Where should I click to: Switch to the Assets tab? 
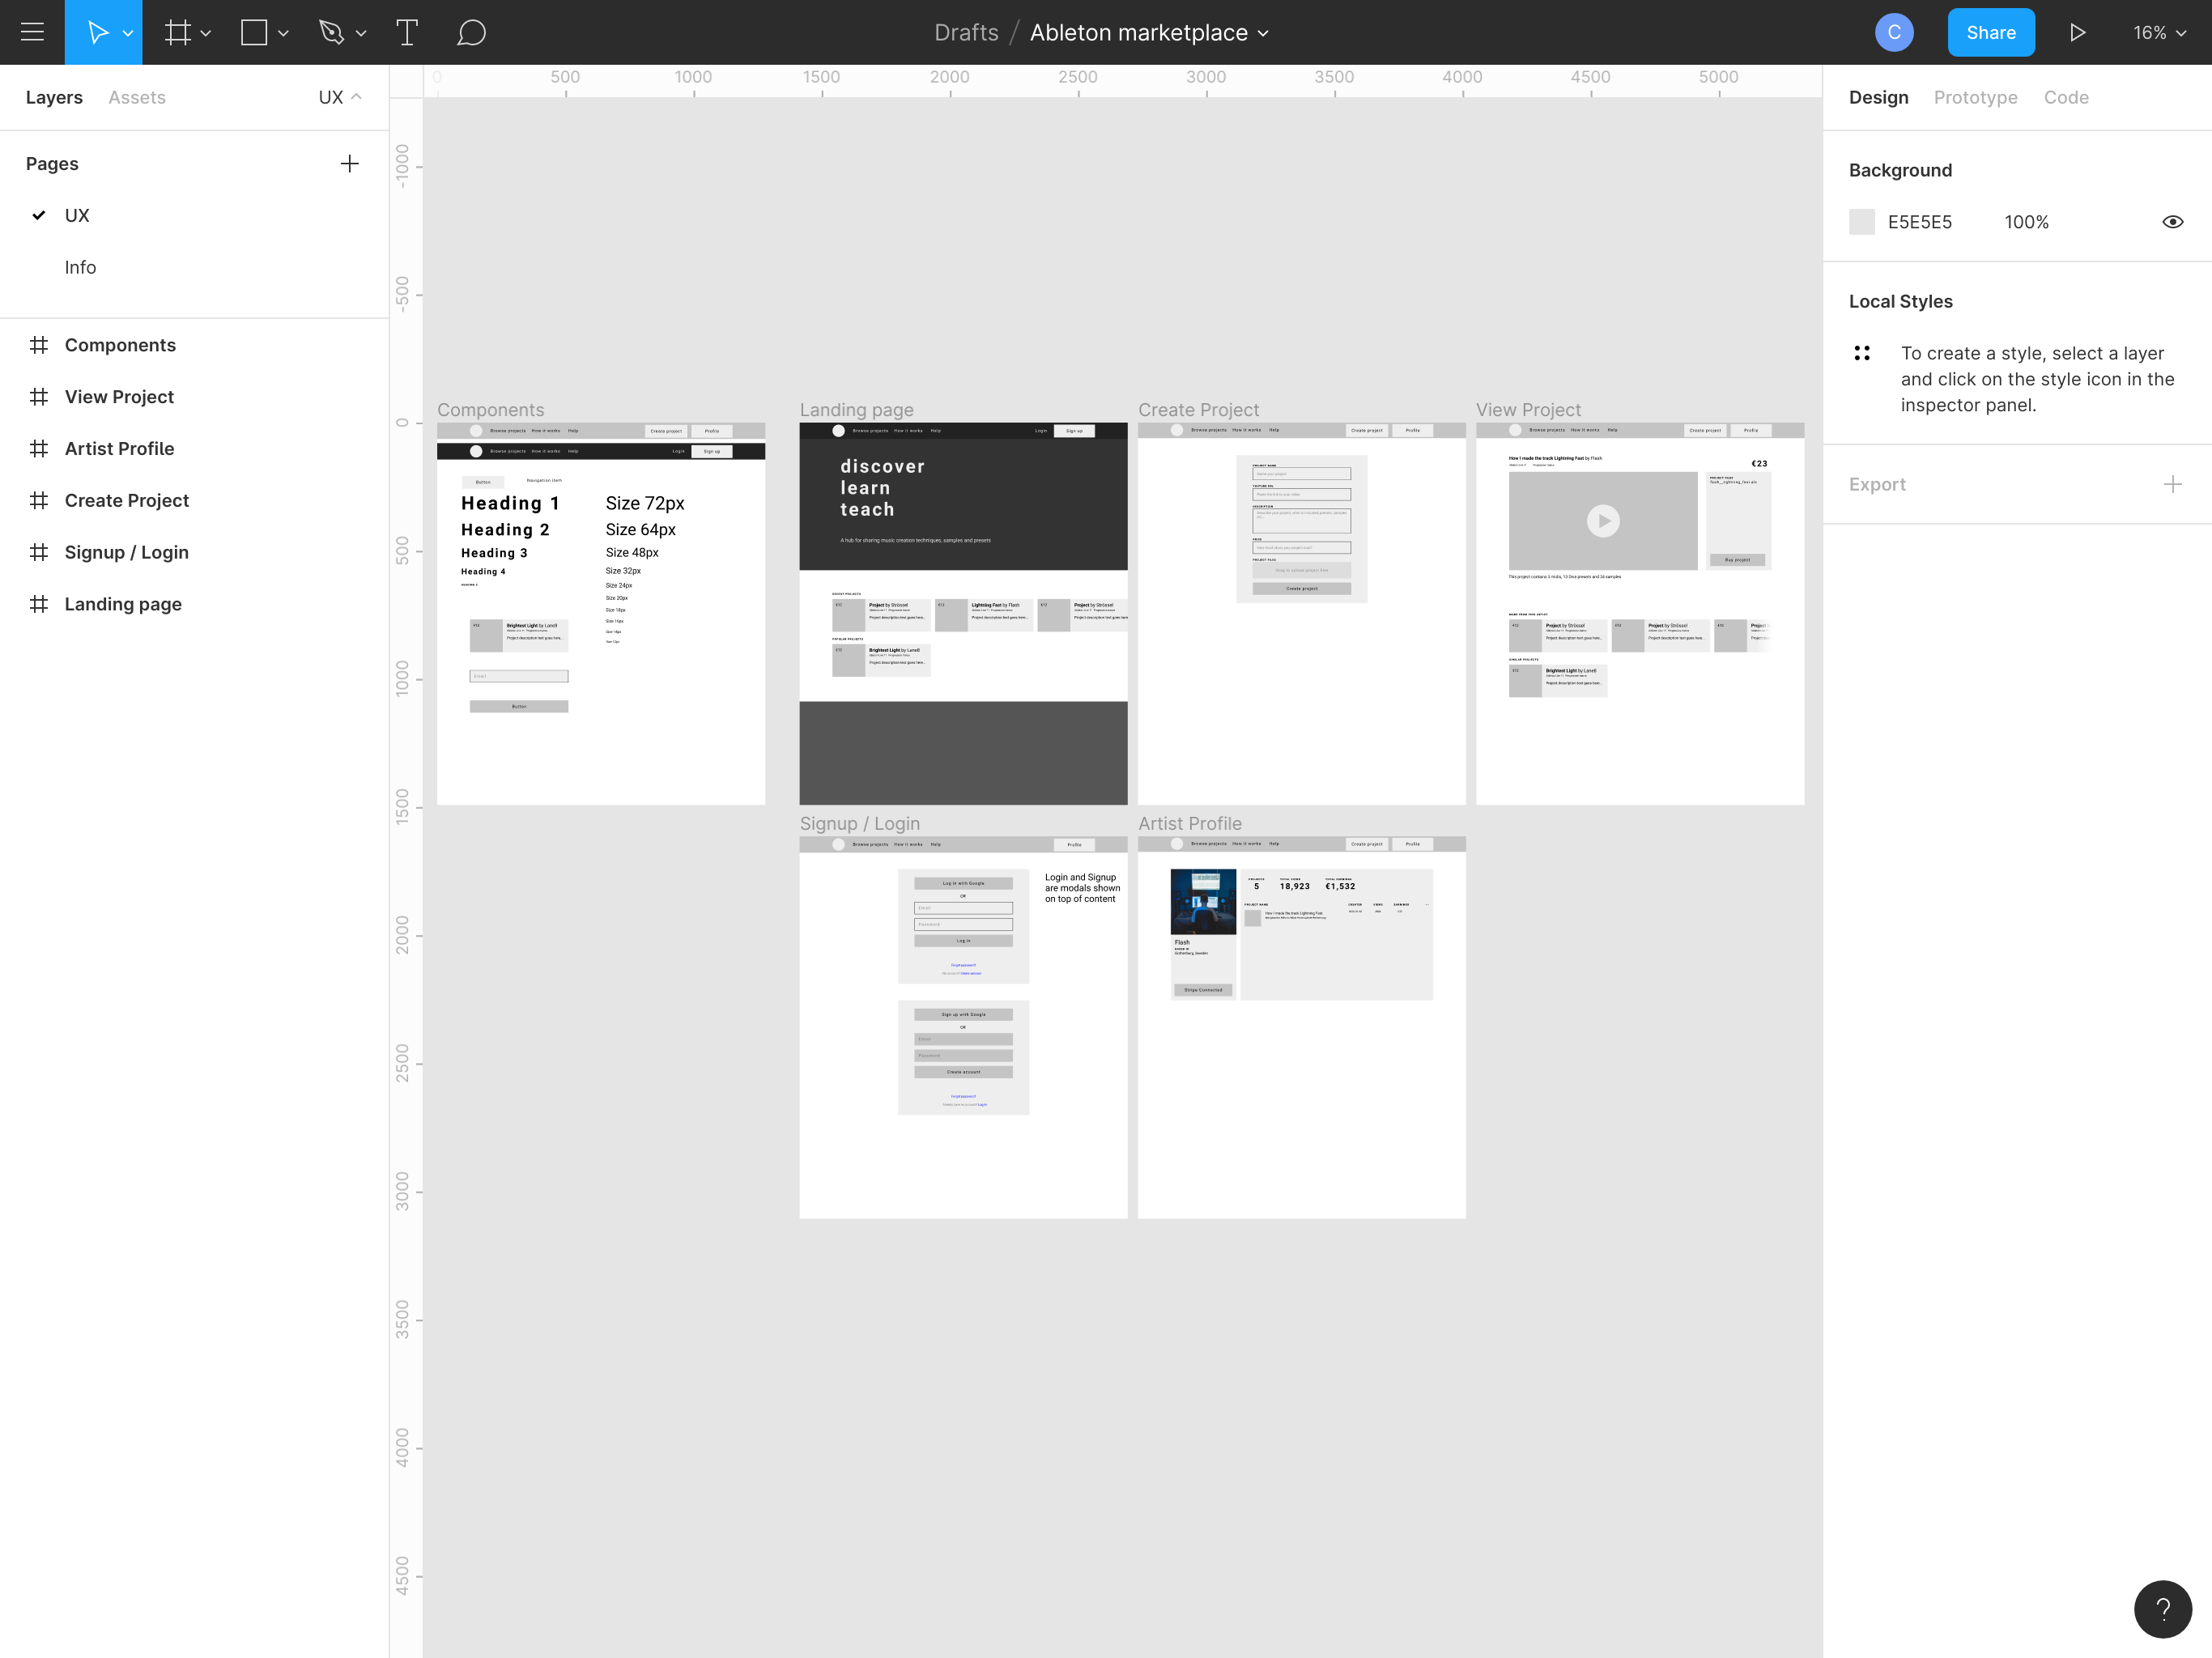pos(137,97)
